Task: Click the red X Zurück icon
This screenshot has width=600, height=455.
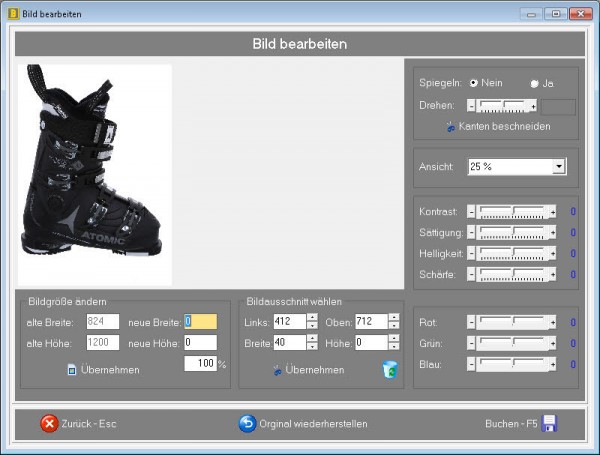Action: tap(49, 424)
